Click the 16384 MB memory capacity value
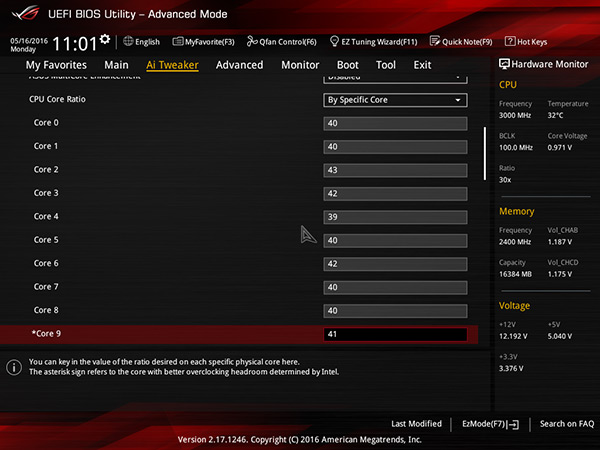The image size is (600, 450). coord(515,274)
